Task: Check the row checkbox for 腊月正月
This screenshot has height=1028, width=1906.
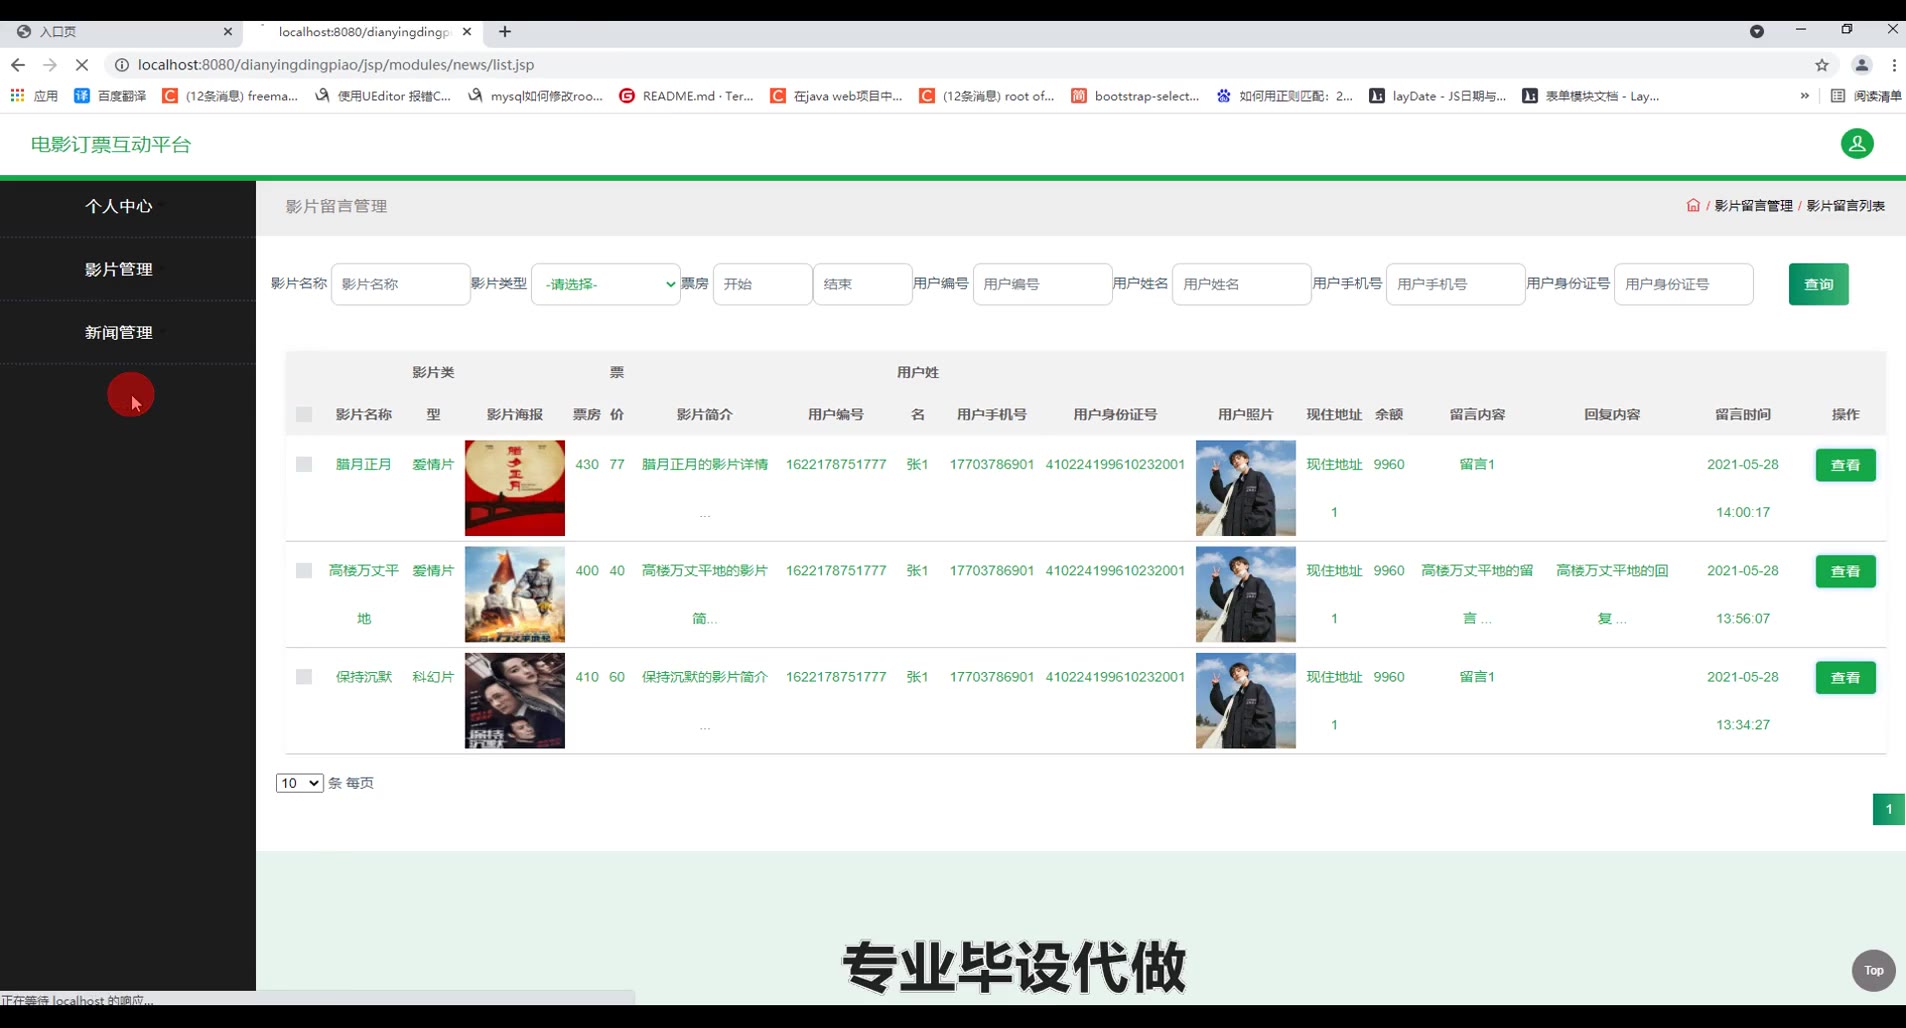Action: [304, 464]
